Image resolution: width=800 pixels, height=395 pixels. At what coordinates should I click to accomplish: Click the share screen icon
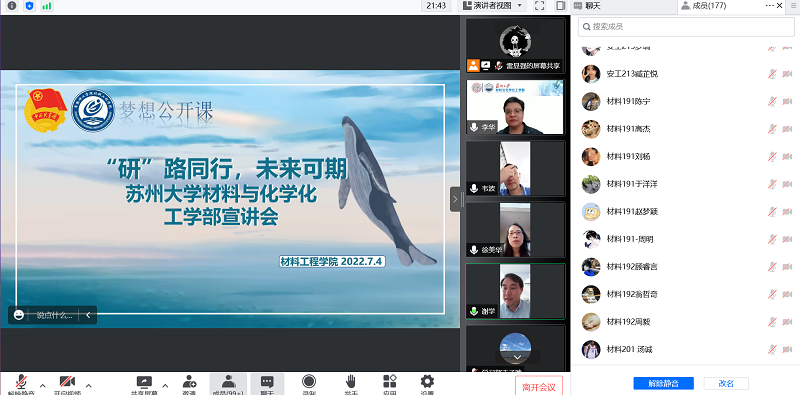(144, 381)
